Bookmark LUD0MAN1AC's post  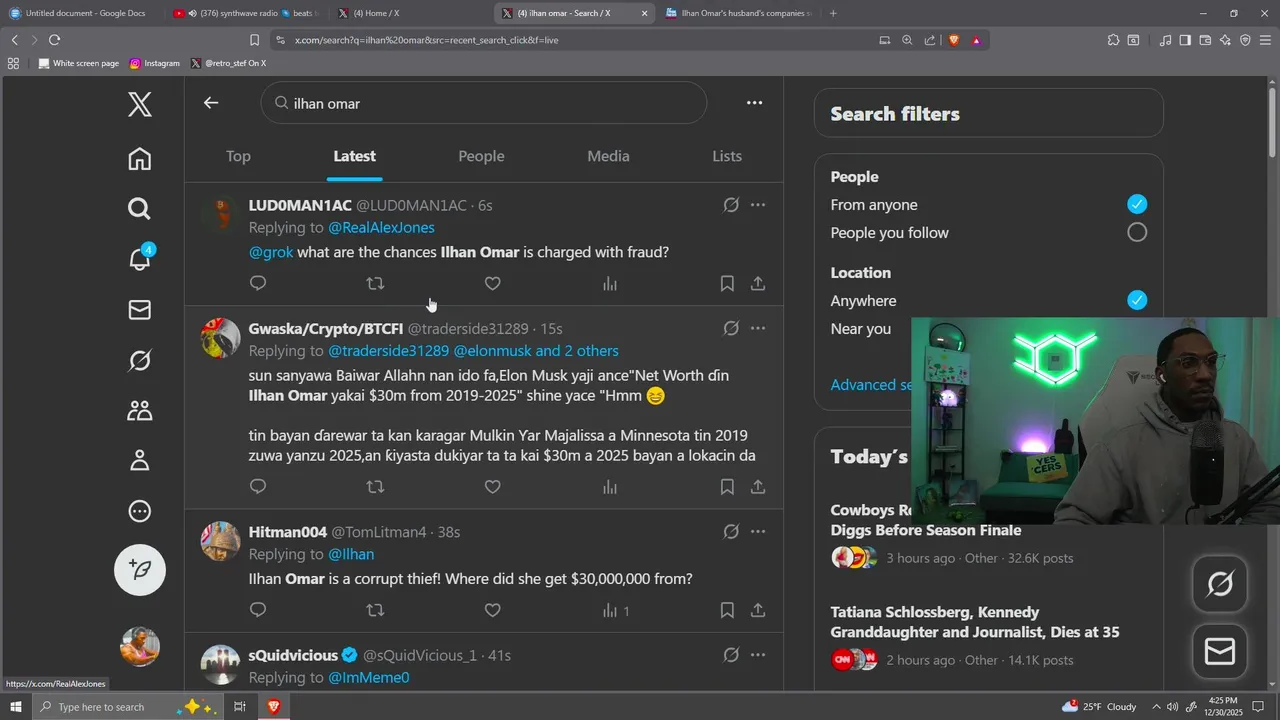tap(727, 284)
